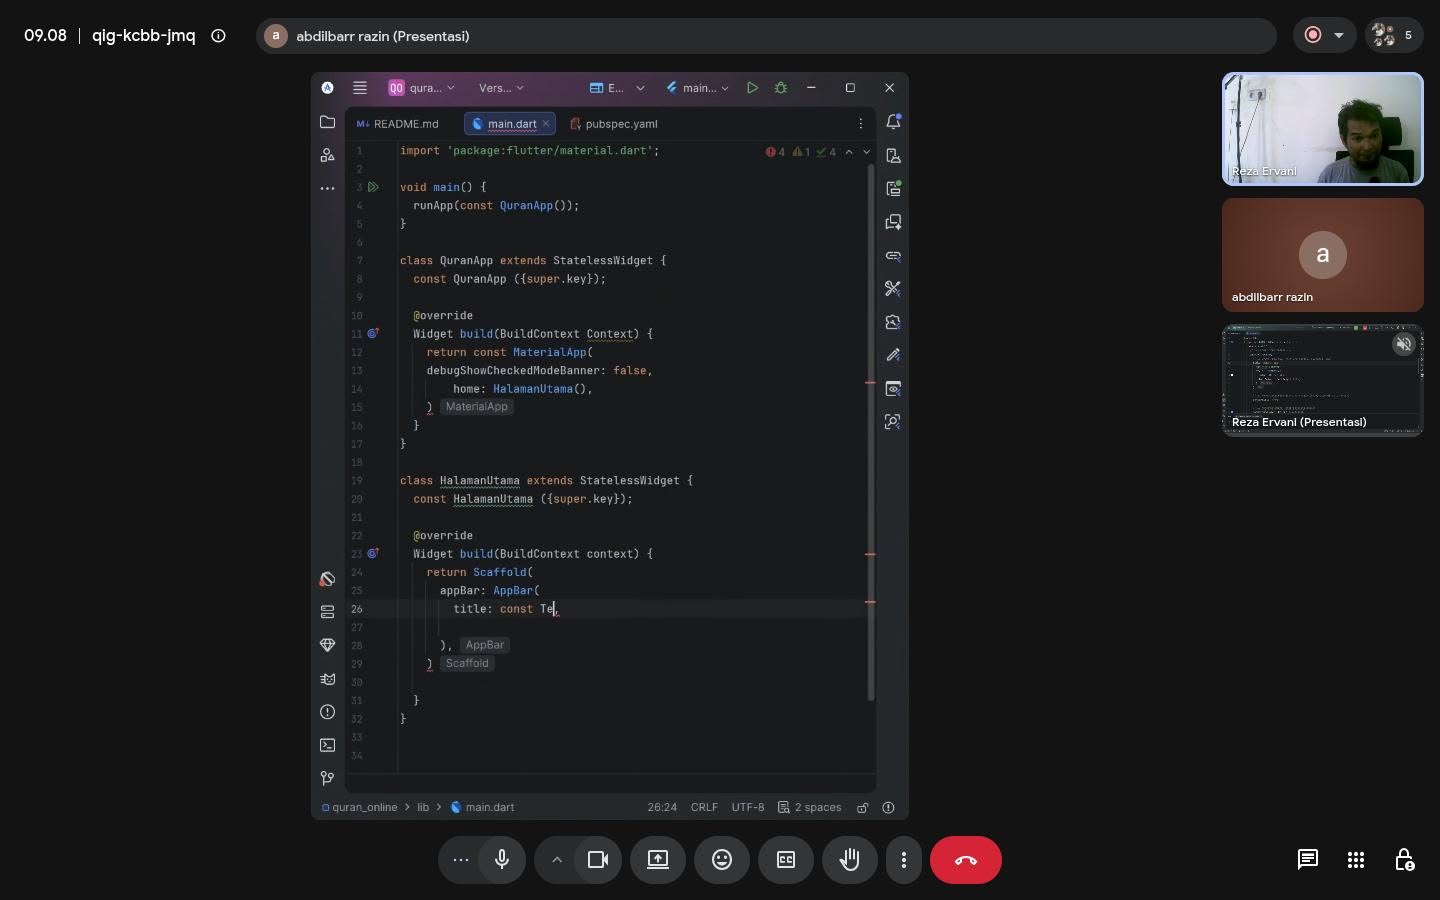
Task: Open the IDE main hamburger menu
Action: (x=360, y=88)
